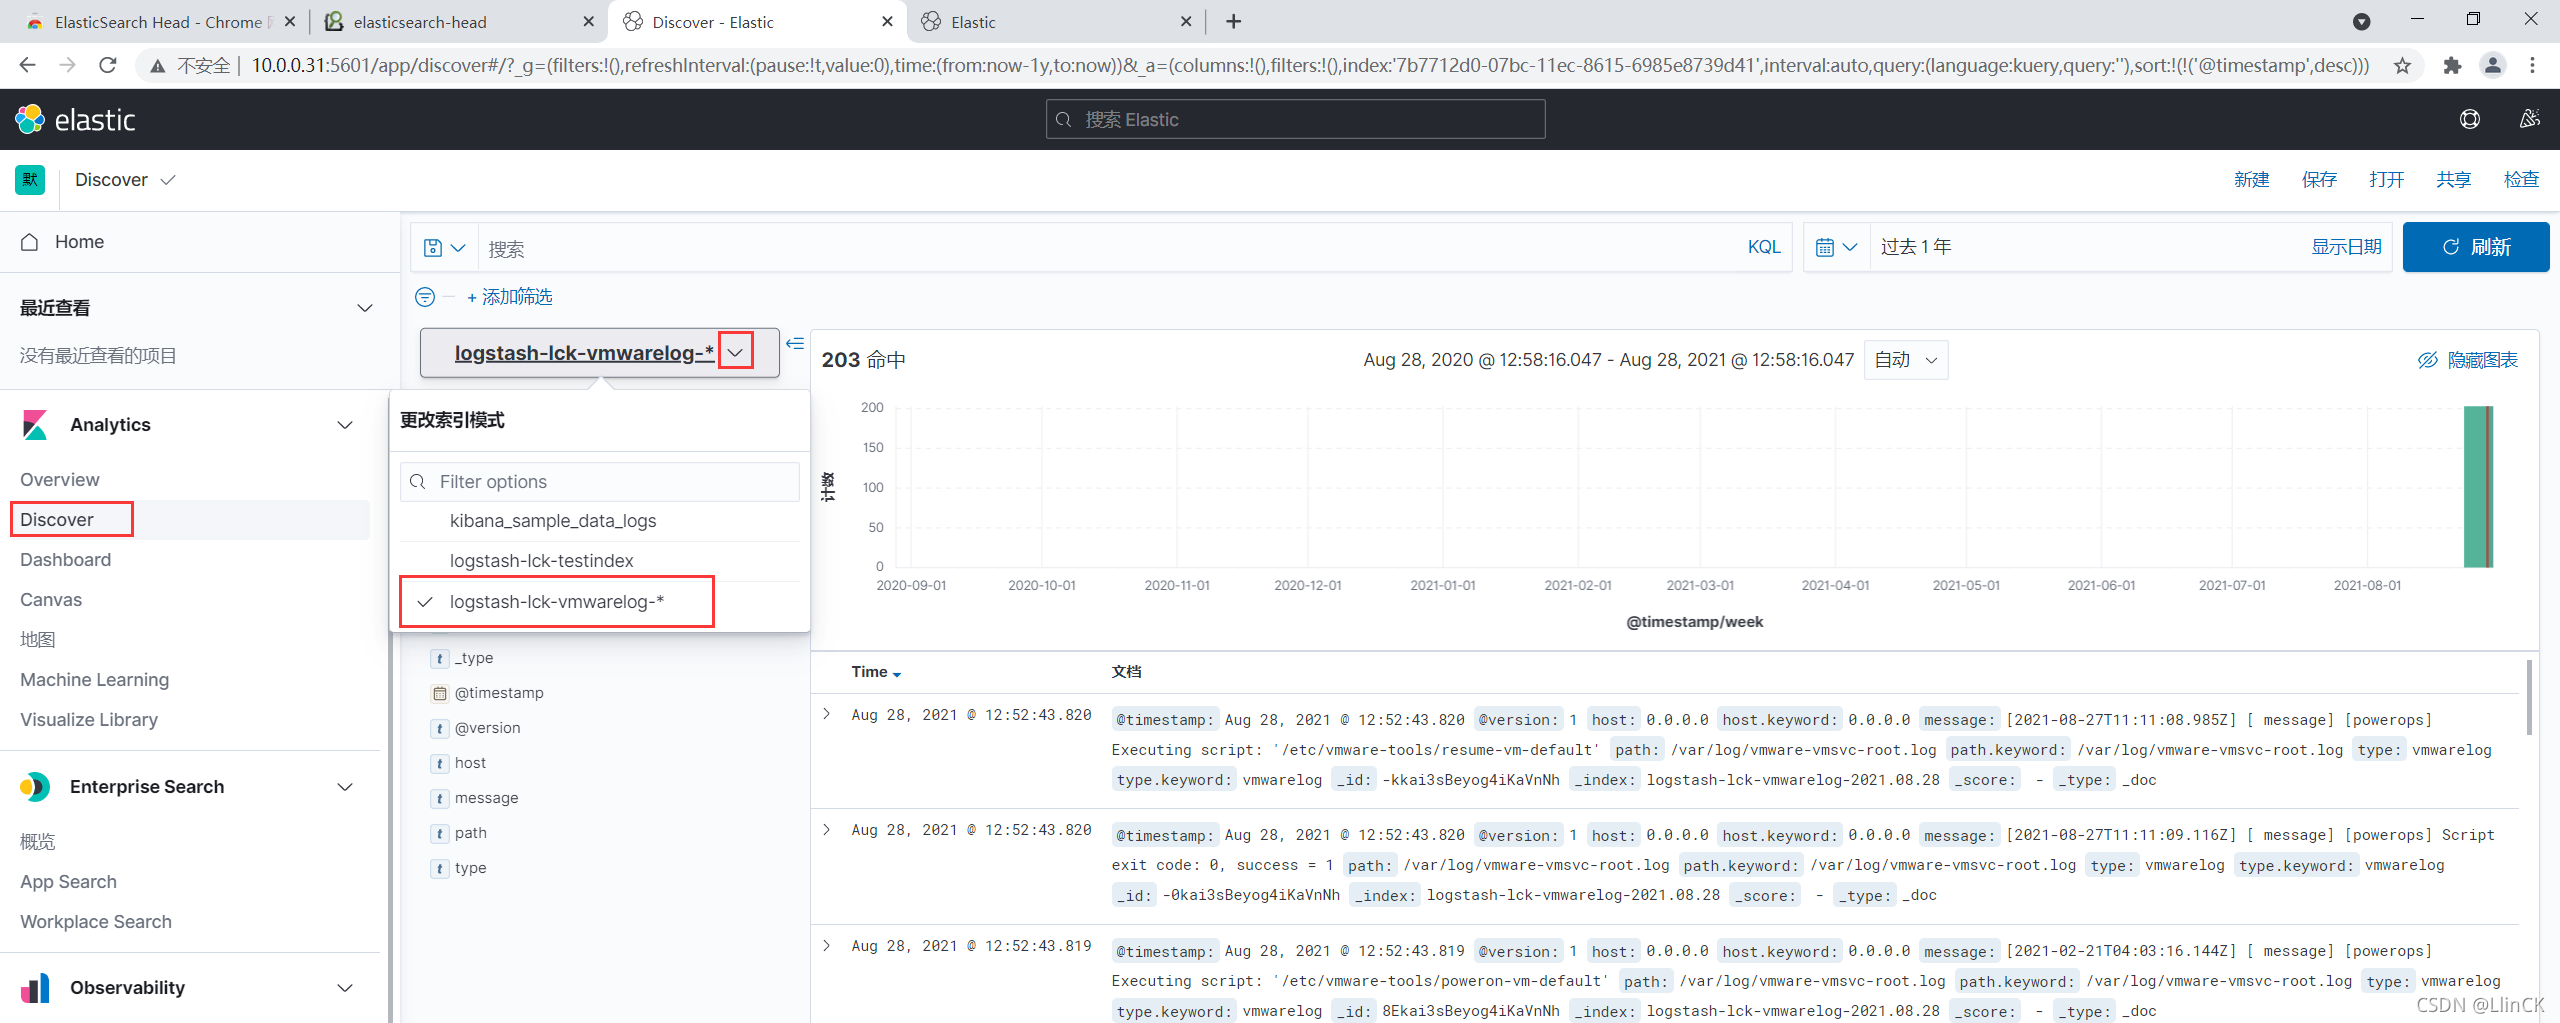Open Dashboard in Analytics nav
Screen dimensions: 2560x1023
click(x=66, y=560)
